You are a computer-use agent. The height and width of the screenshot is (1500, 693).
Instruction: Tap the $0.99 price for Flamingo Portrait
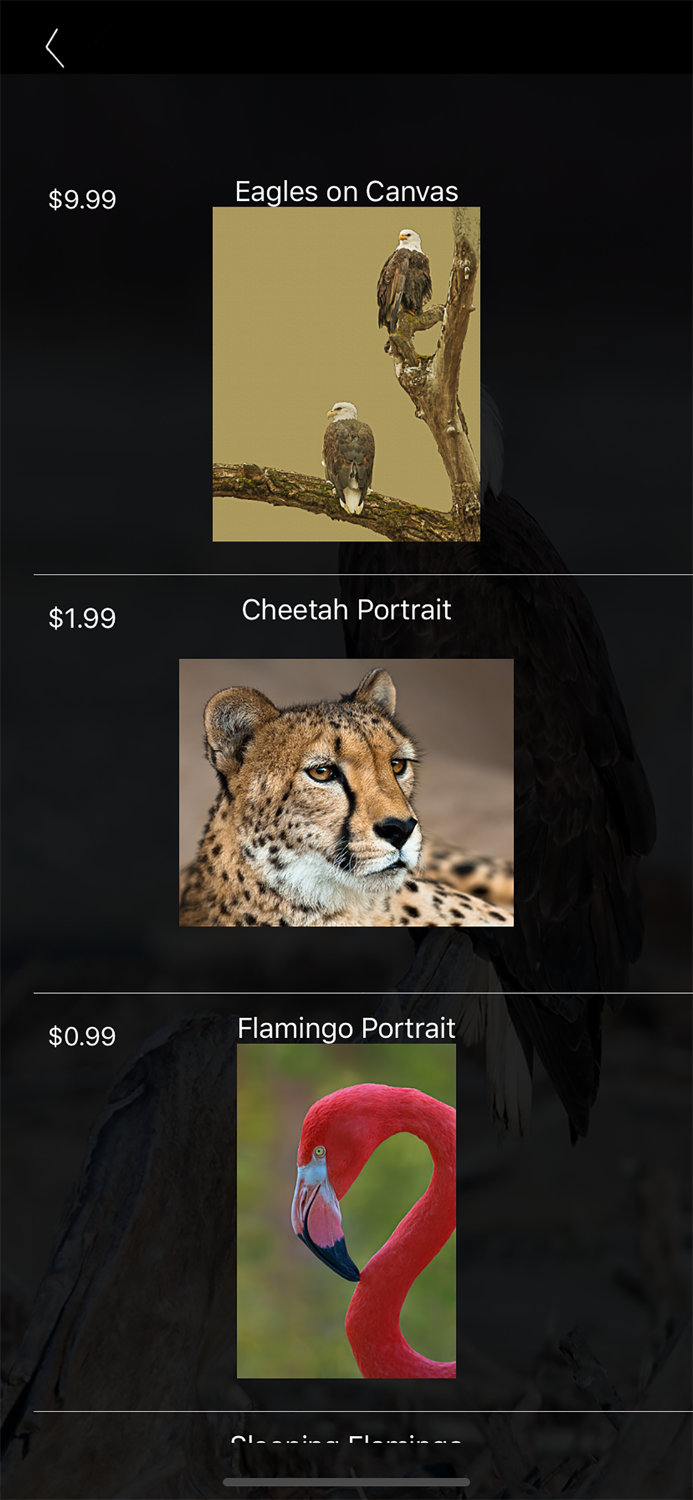pos(83,1037)
